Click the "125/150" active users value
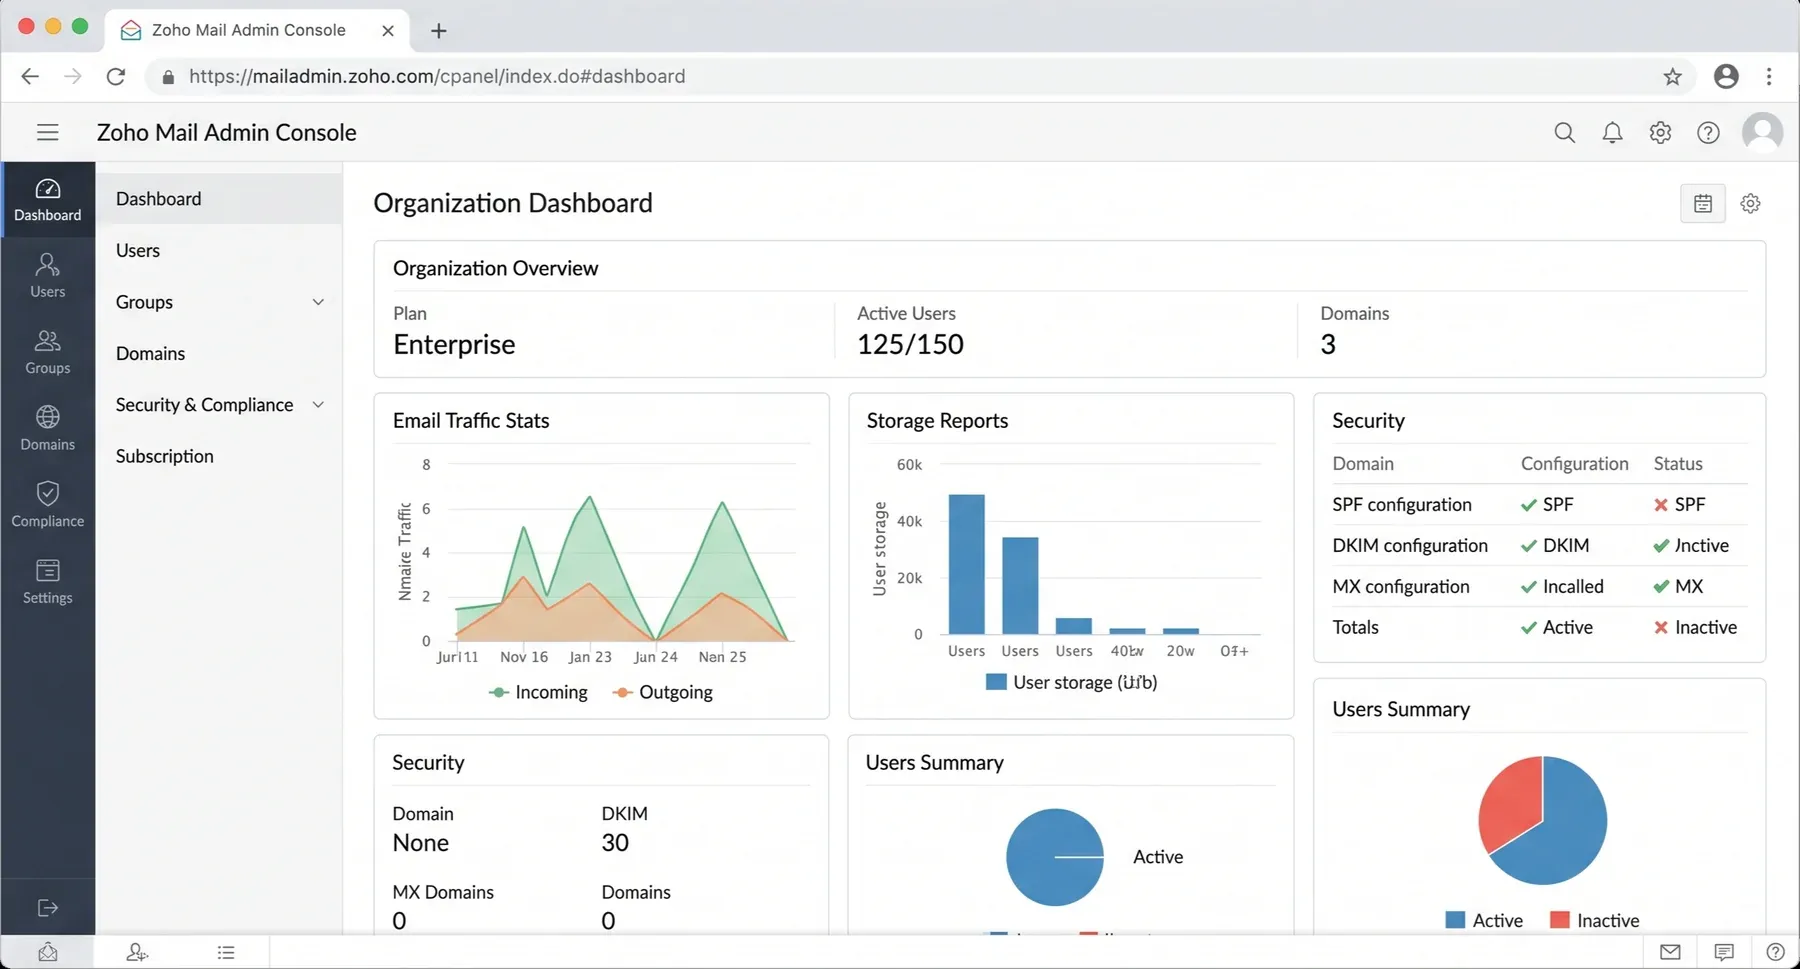The width and height of the screenshot is (1800, 969). 910,344
